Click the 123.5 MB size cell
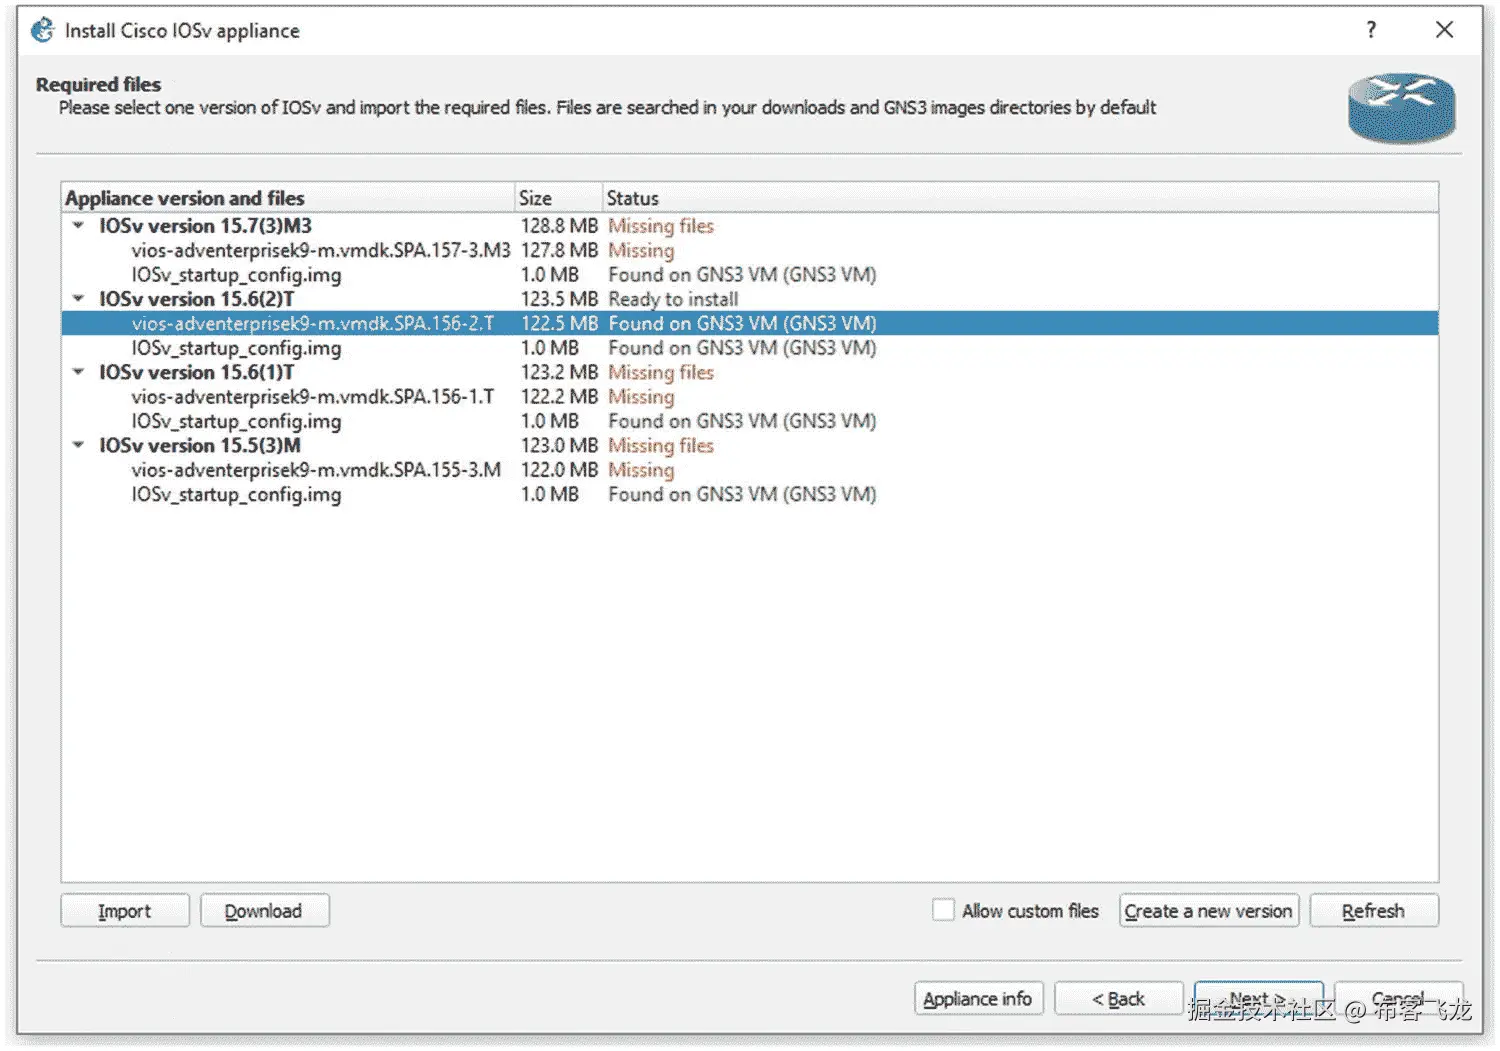 (559, 299)
